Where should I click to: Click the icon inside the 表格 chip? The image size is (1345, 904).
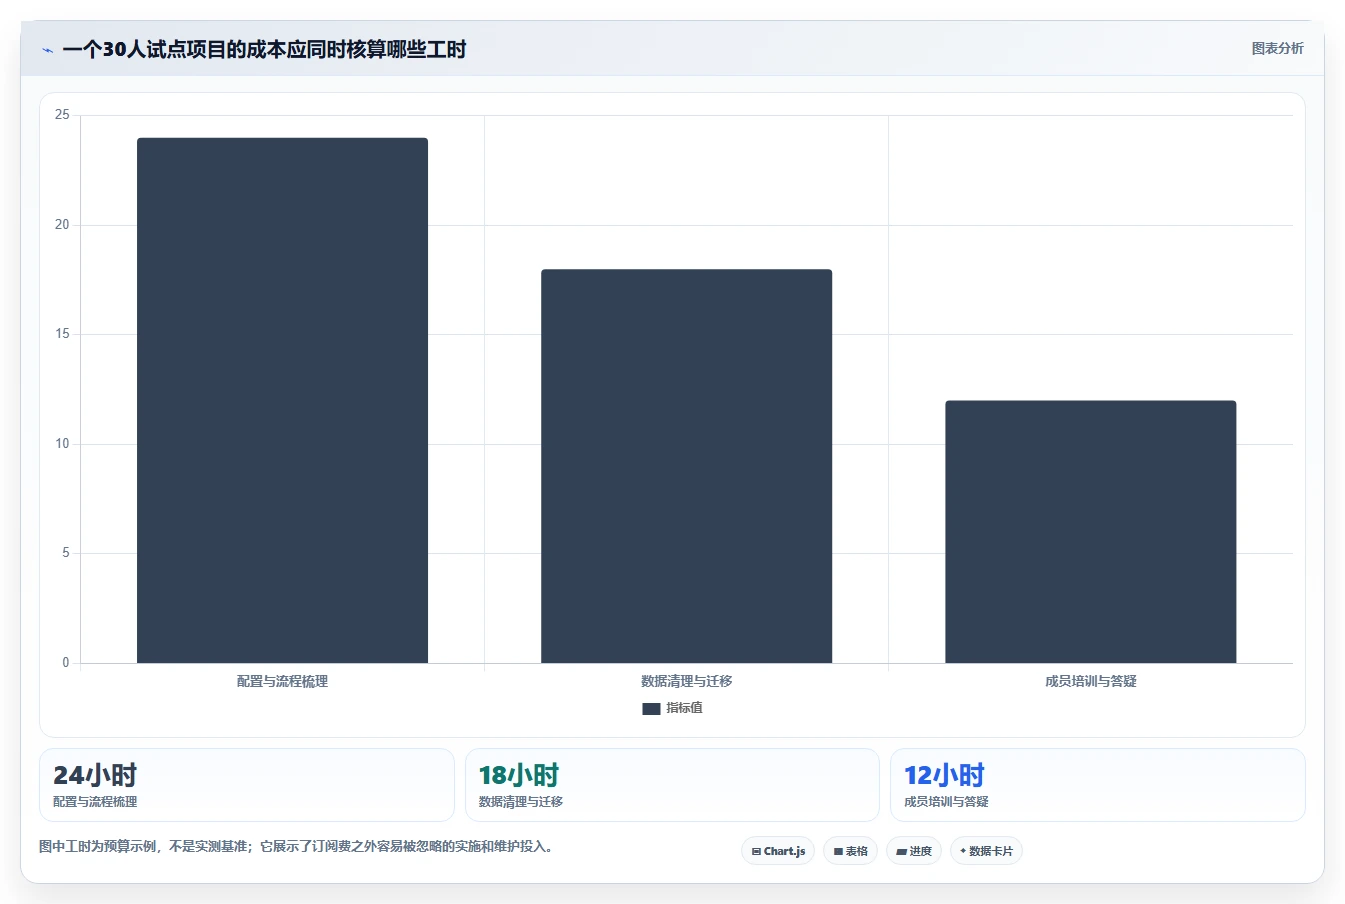pyautogui.click(x=838, y=852)
